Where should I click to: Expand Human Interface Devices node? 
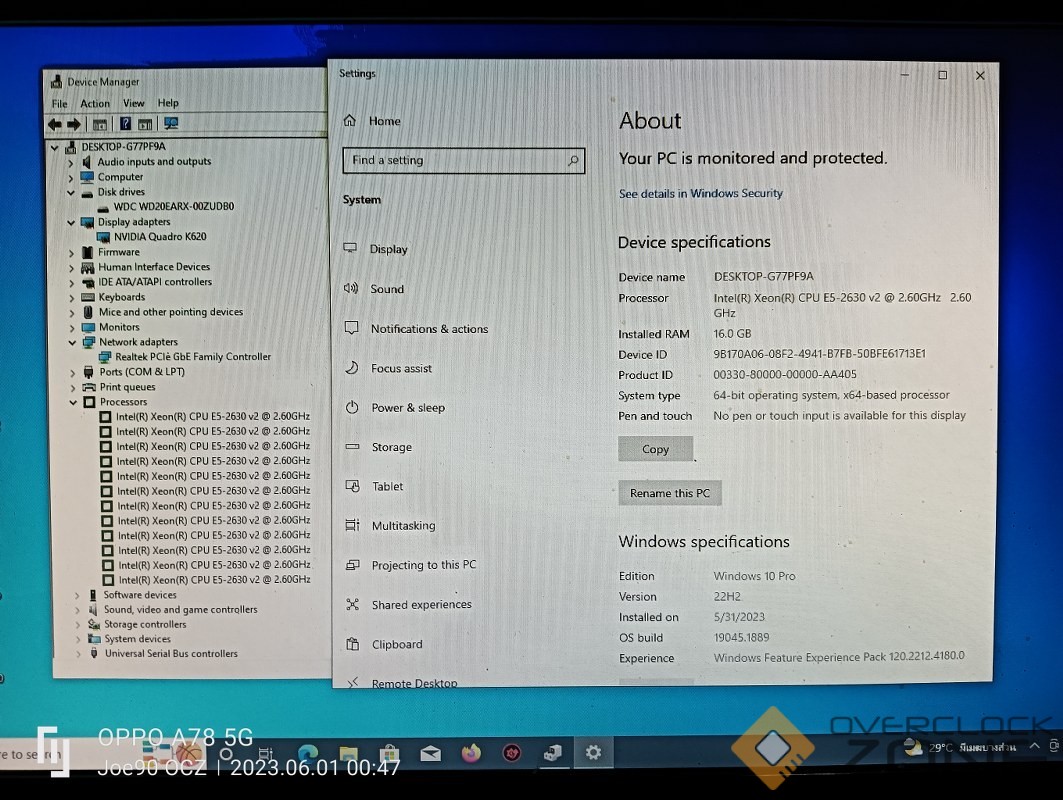click(x=72, y=268)
